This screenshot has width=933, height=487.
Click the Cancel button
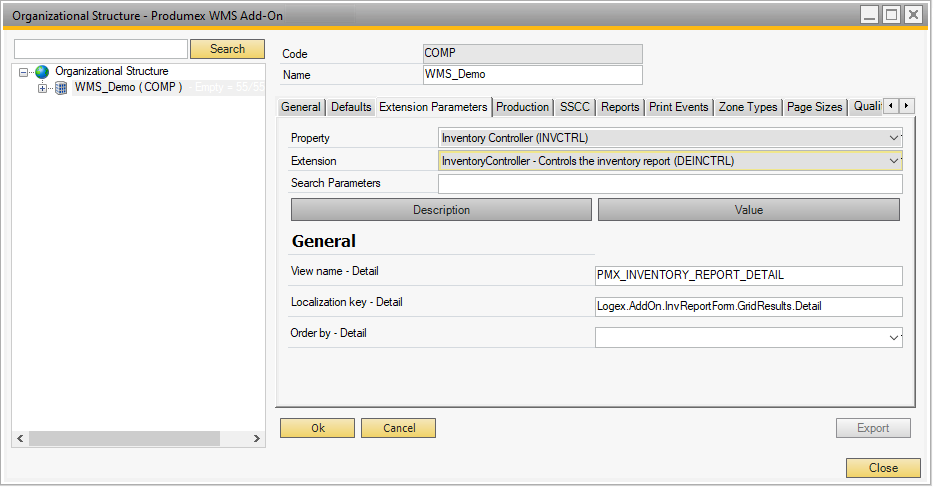[x=398, y=428]
